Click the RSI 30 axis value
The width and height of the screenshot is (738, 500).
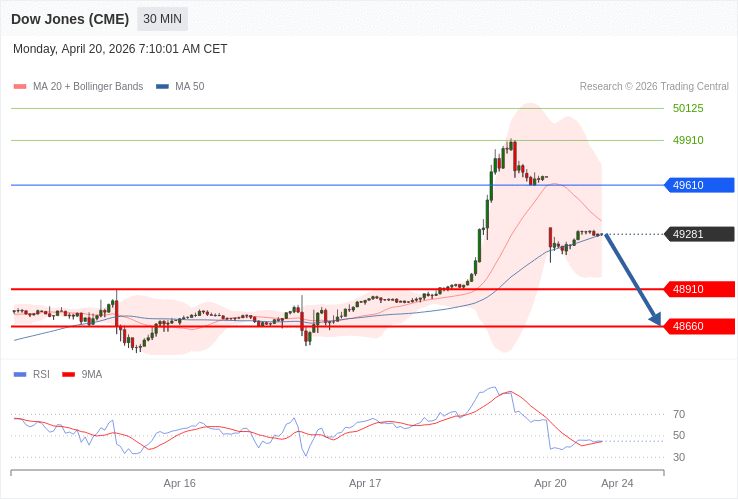click(679, 458)
